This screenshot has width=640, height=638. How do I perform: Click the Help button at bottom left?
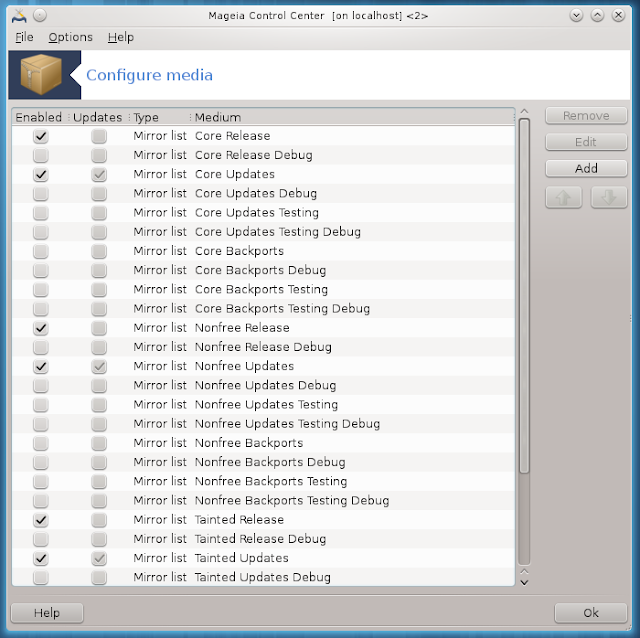pyautogui.click(x=47, y=613)
